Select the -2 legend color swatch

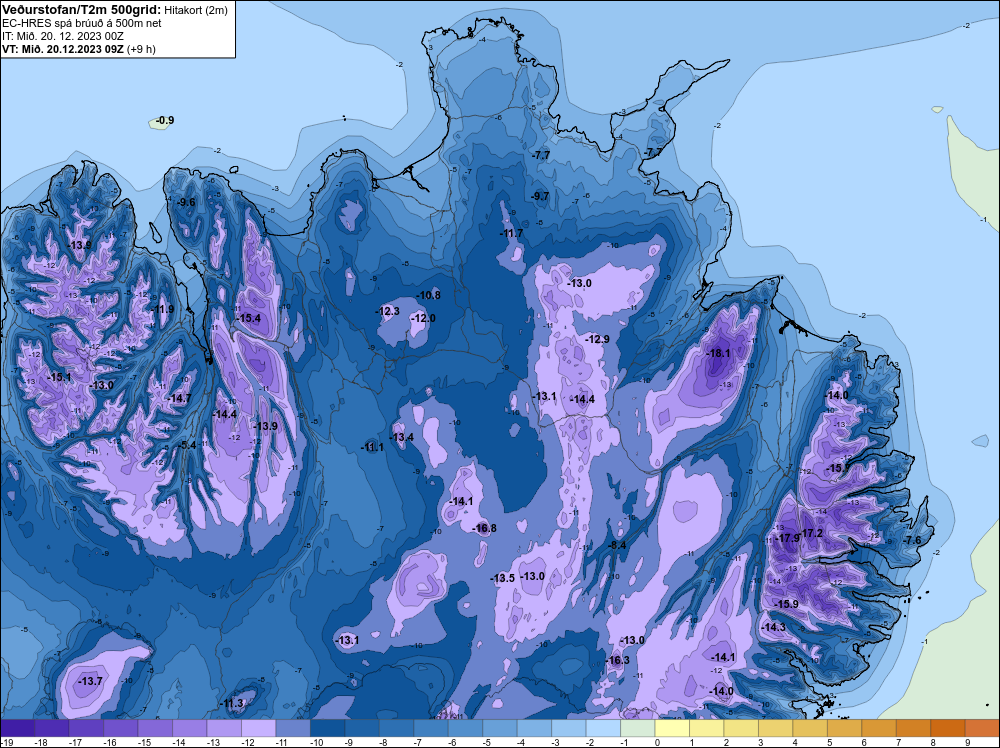click(x=603, y=728)
